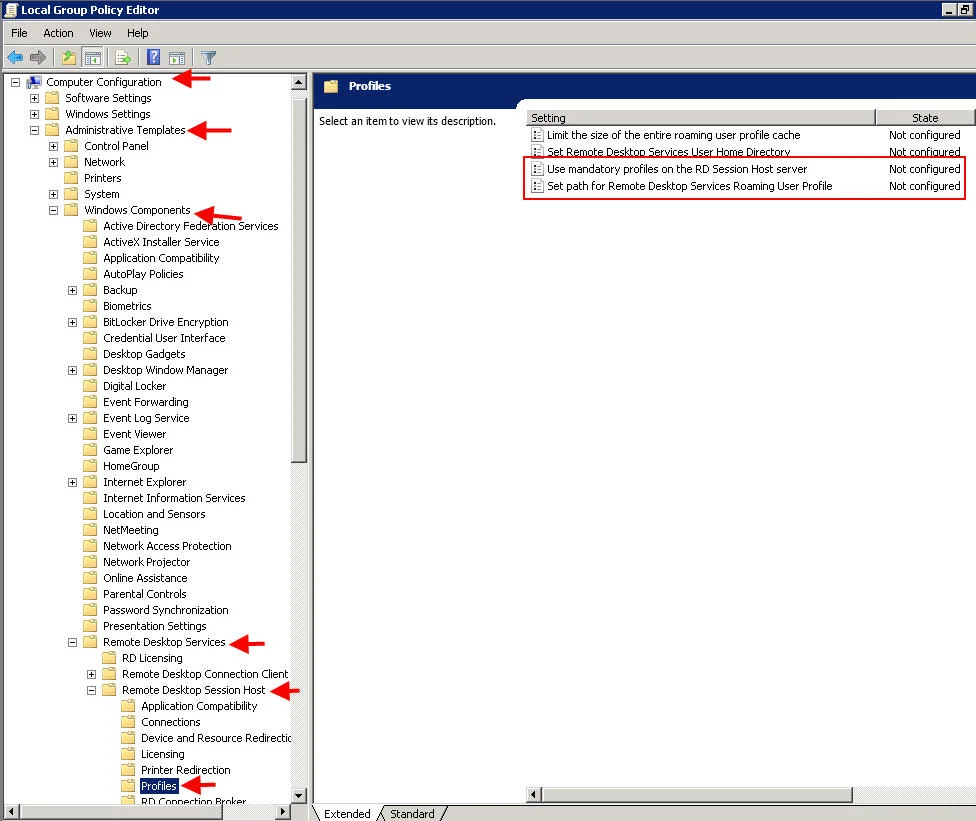This screenshot has height=821, width=976.
Task: Sort by the State column header
Action: point(925,118)
